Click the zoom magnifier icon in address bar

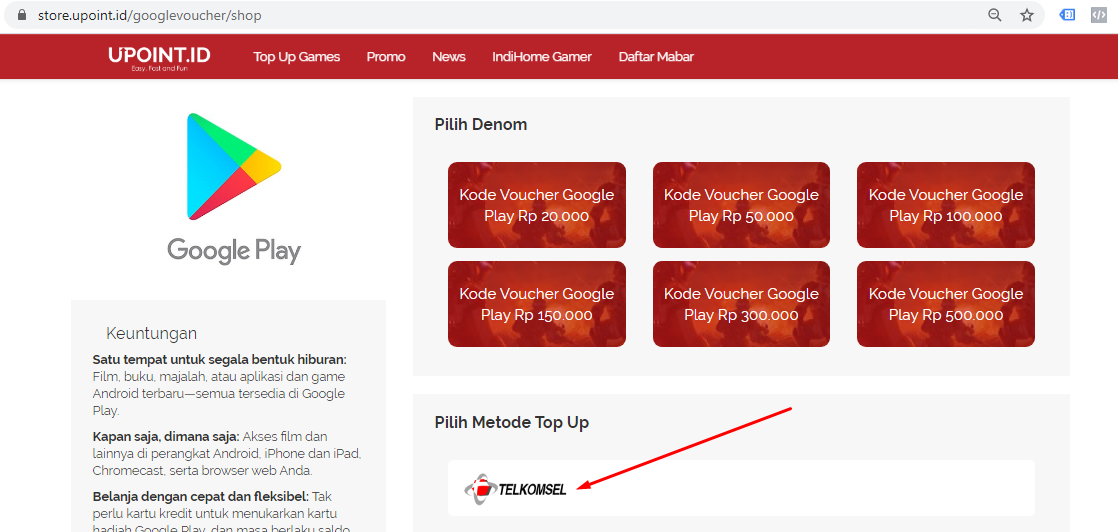pyautogui.click(x=995, y=15)
